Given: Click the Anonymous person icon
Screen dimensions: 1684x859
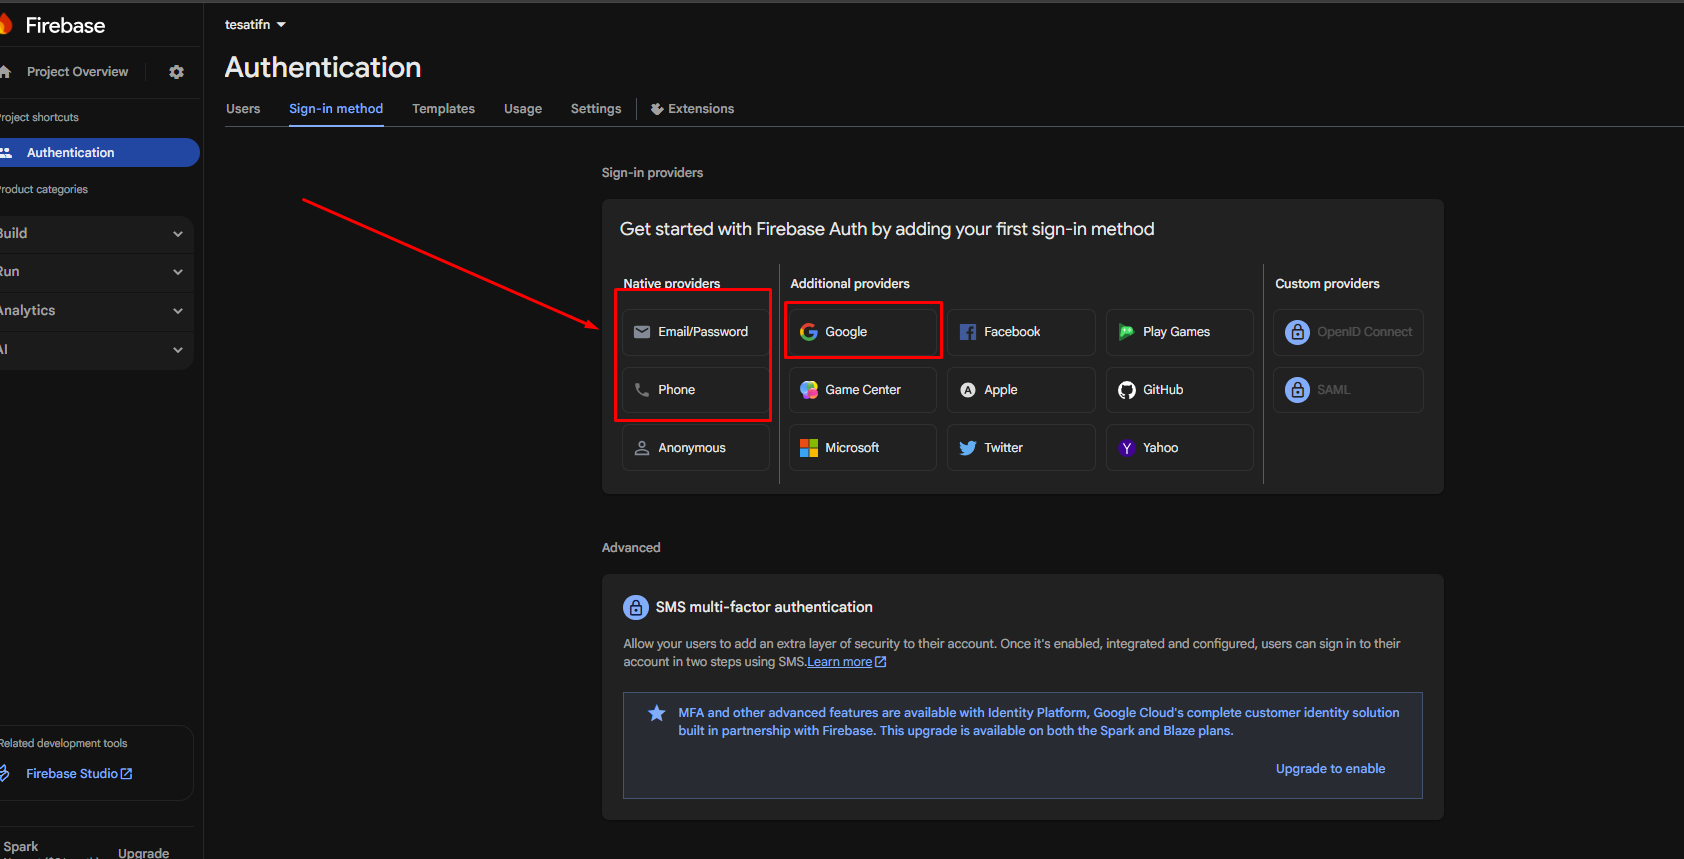Looking at the screenshot, I should [642, 448].
